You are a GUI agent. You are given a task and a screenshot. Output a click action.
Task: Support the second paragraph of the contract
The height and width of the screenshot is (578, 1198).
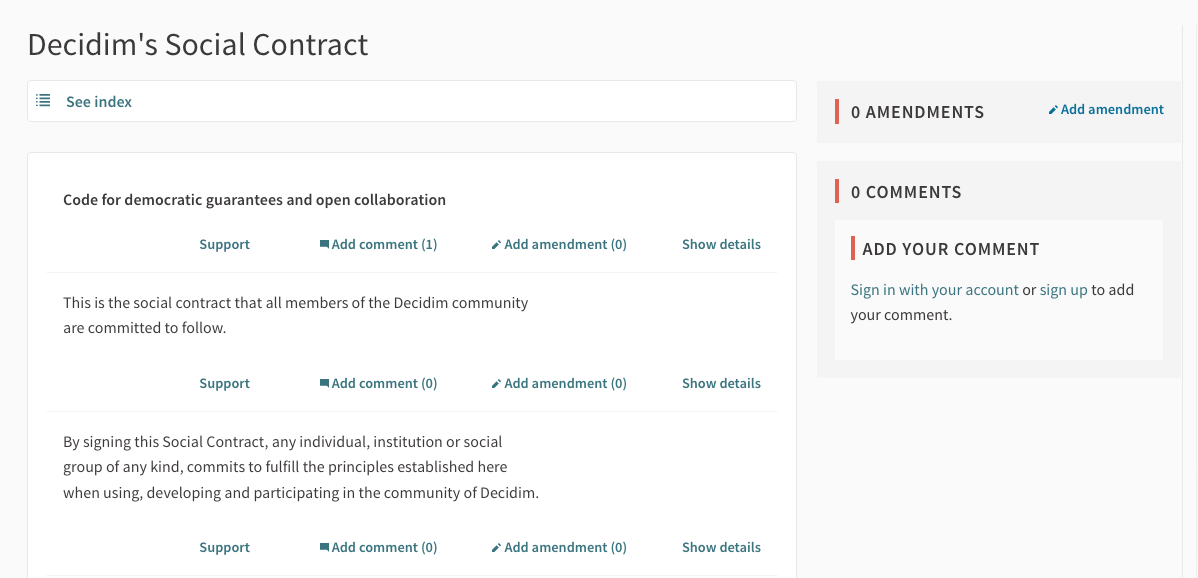224,382
